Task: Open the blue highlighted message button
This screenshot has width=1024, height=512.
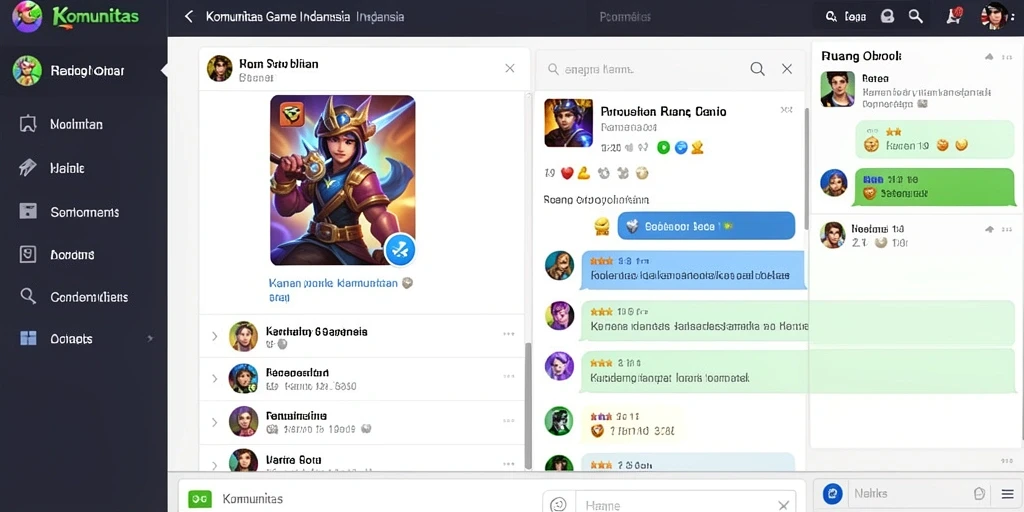Action: coord(706,226)
